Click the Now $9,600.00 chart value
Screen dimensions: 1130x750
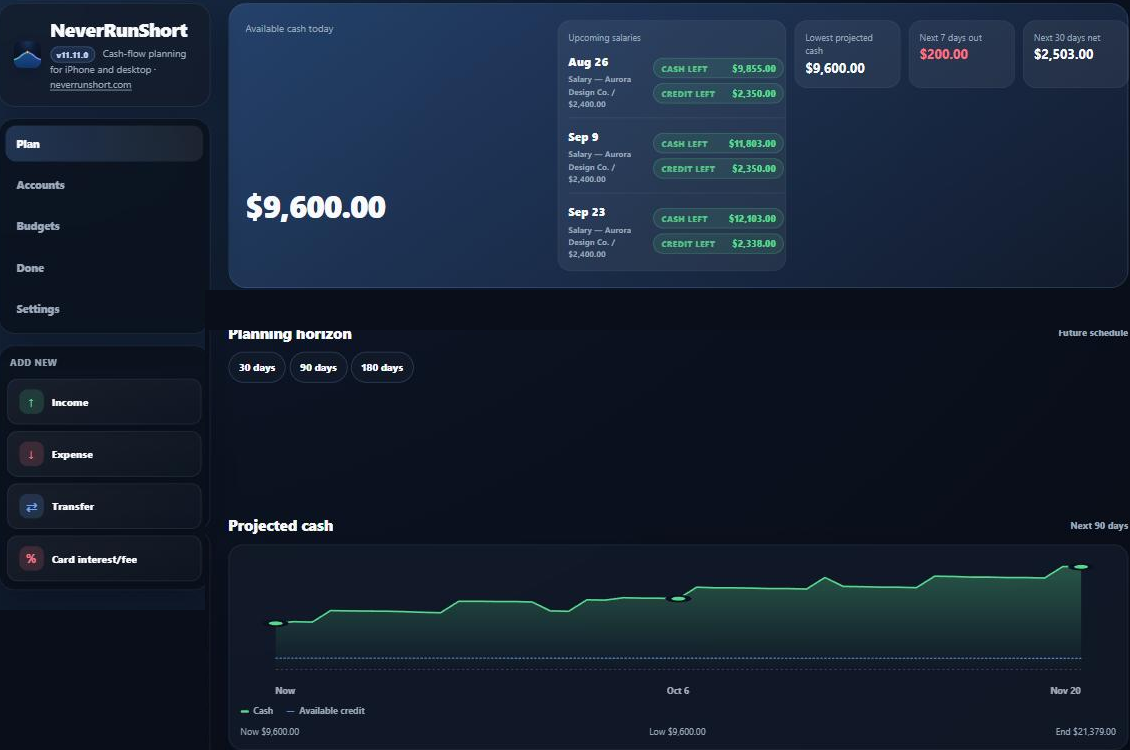270,731
